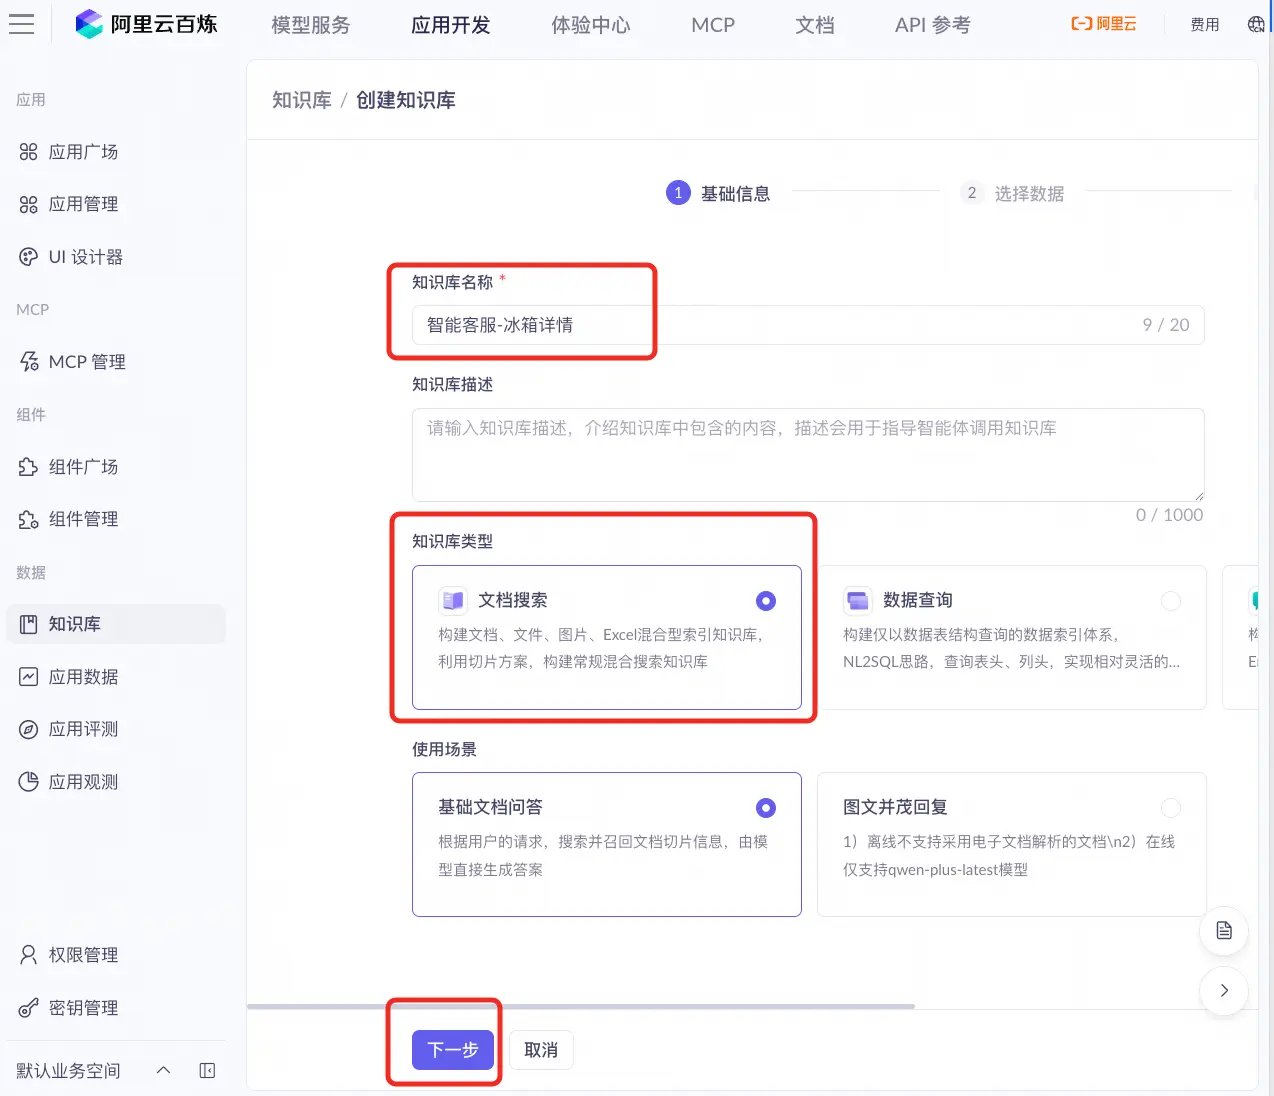Click the 下一步 button
Image resolution: width=1274 pixels, height=1096 pixels.
pos(453,1050)
